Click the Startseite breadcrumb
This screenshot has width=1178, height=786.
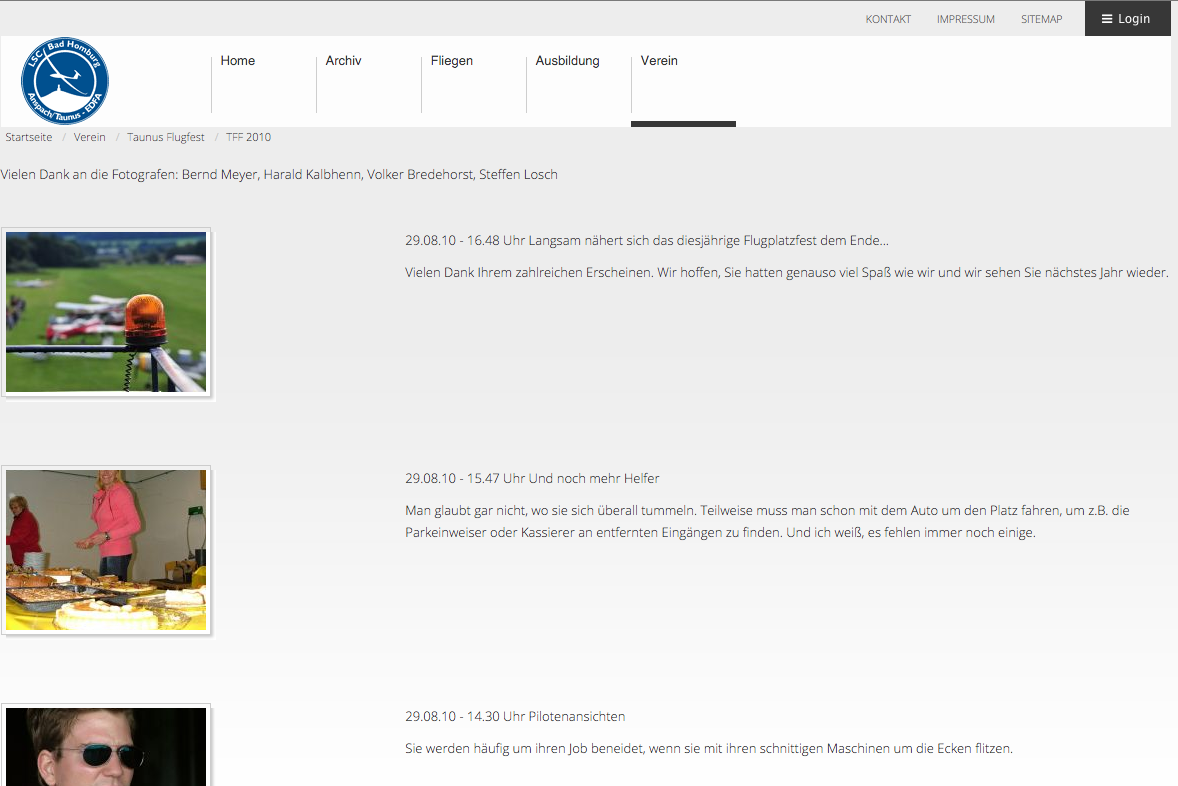29,138
